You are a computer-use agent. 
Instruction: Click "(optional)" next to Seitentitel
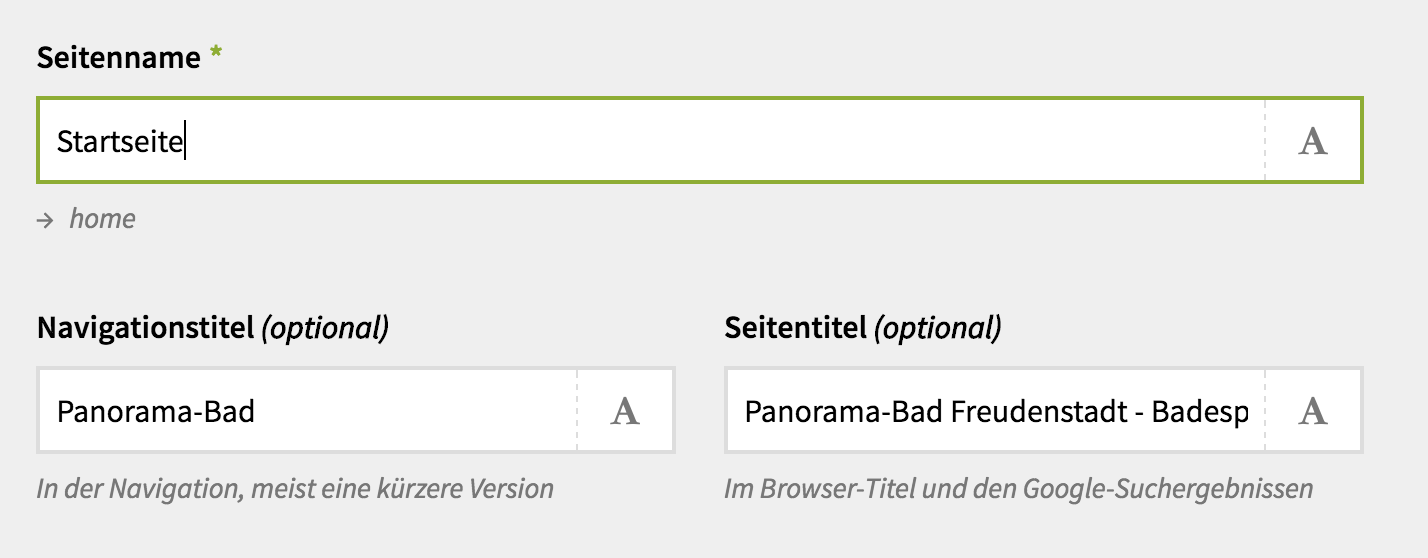[937, 328]
